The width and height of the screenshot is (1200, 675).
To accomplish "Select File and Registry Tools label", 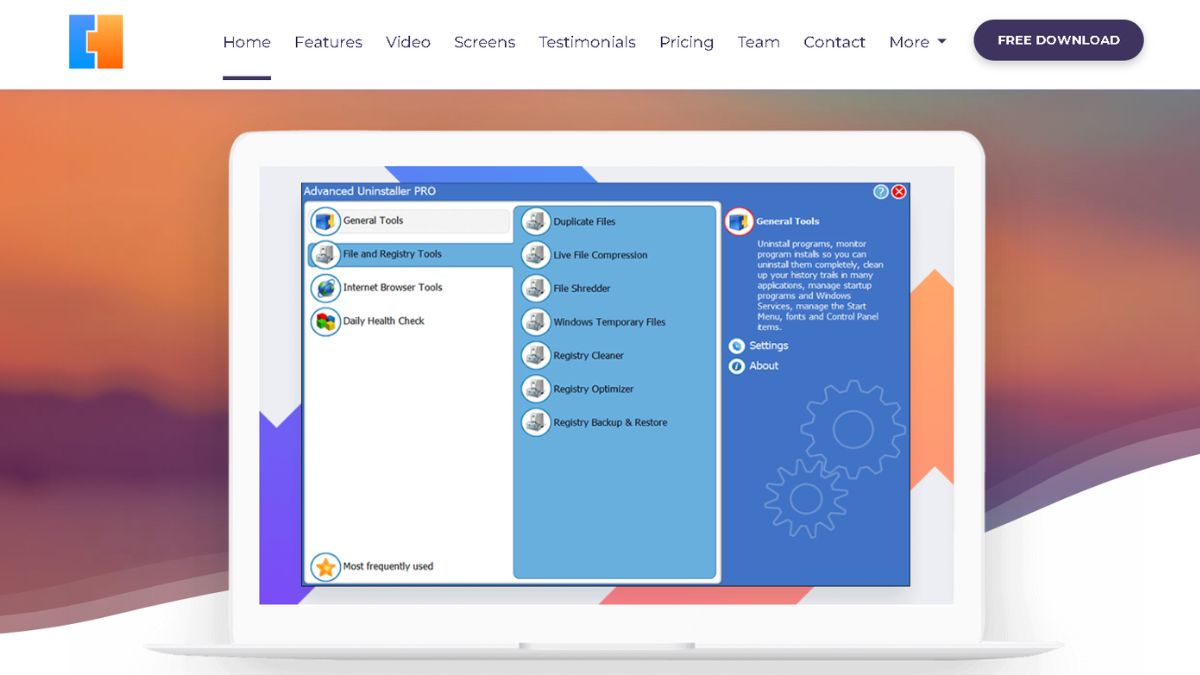I will [392, 254].
